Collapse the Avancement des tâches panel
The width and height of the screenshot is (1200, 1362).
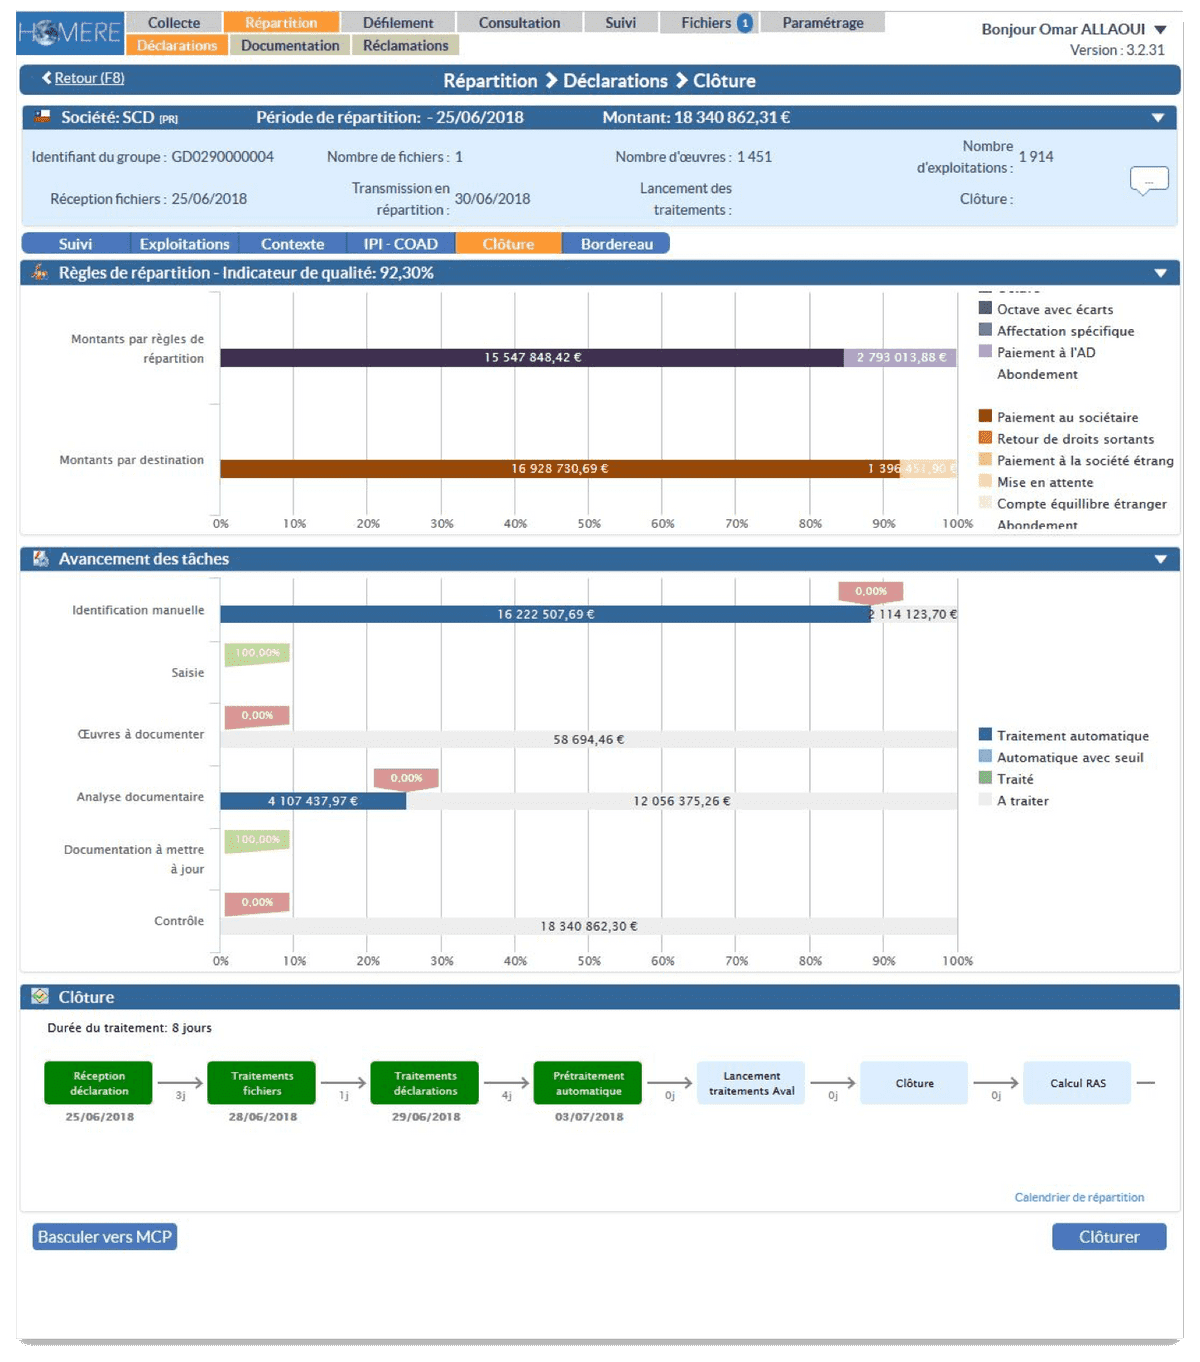coord(1160,560)
